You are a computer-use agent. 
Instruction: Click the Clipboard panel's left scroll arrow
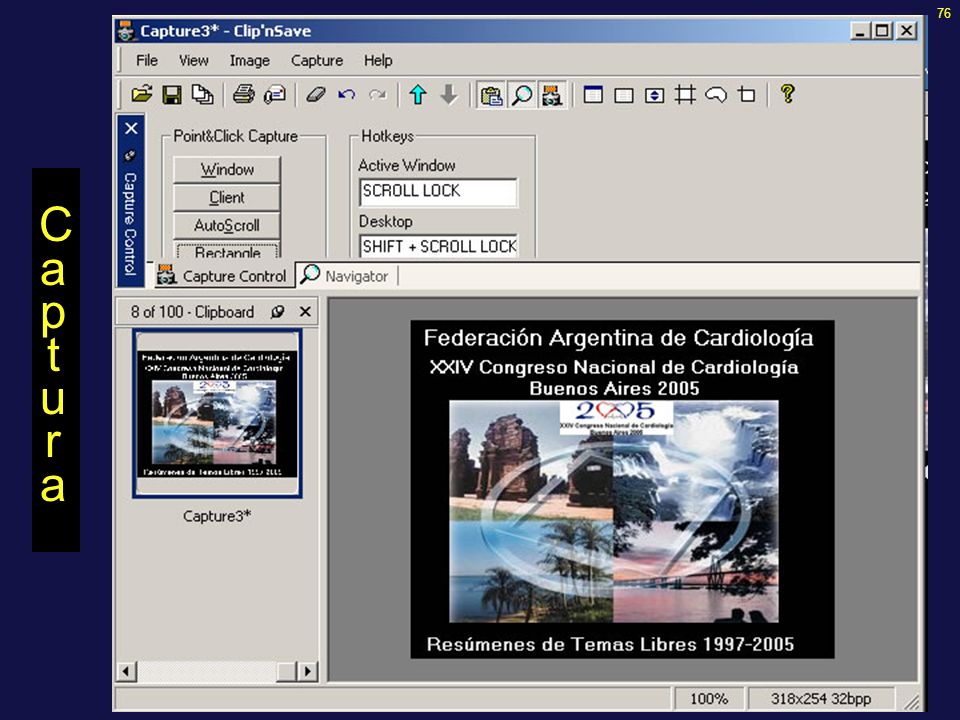[x=126, y=671]
